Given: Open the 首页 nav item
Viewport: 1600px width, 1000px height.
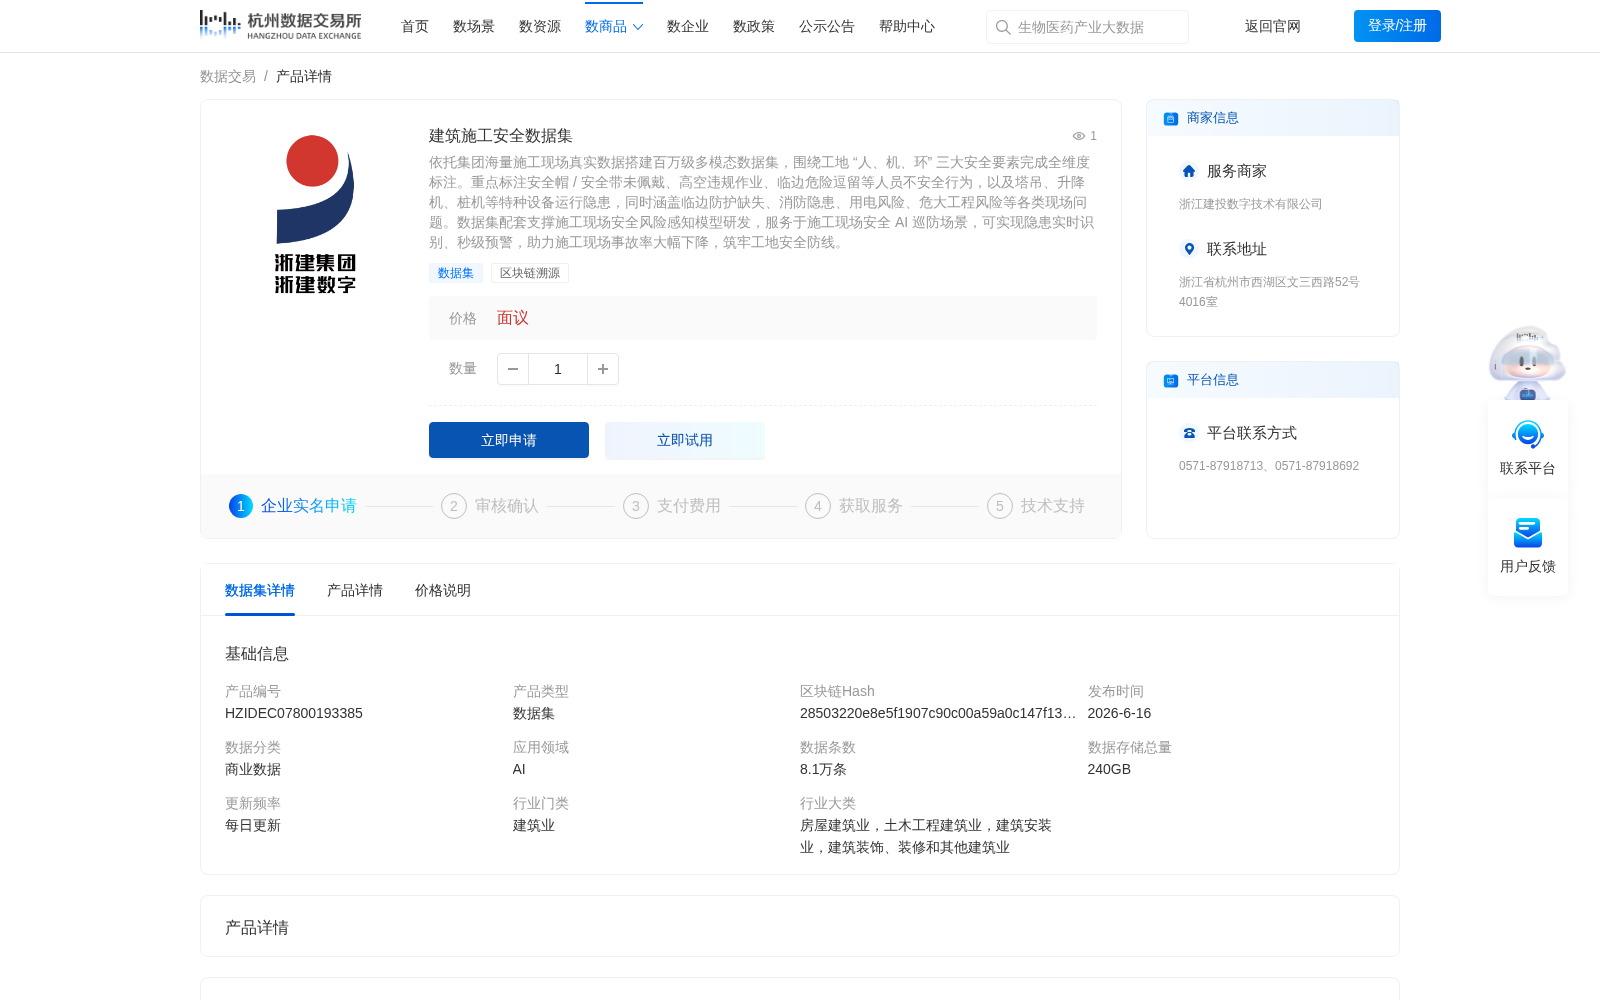Looking at the screenshot, I should tap(415, 27).
